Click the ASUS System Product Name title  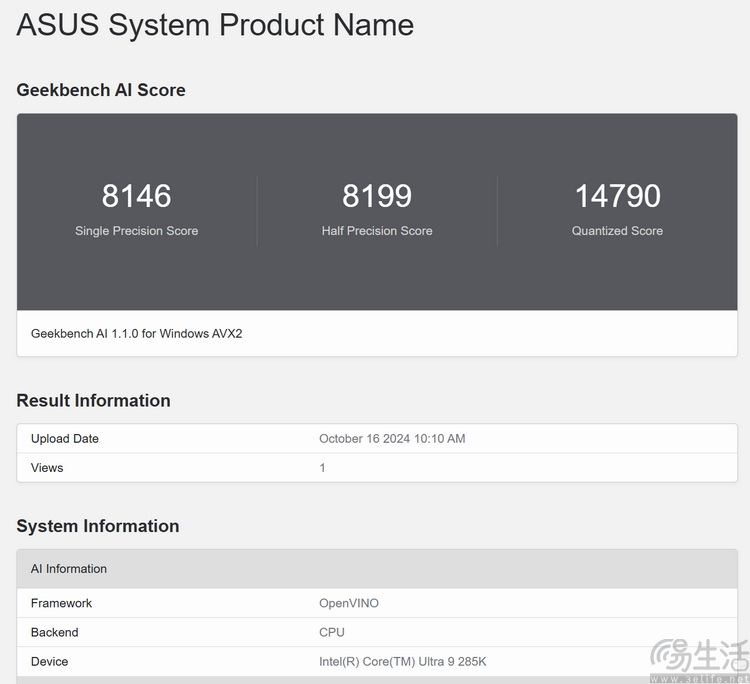point(215,25)
